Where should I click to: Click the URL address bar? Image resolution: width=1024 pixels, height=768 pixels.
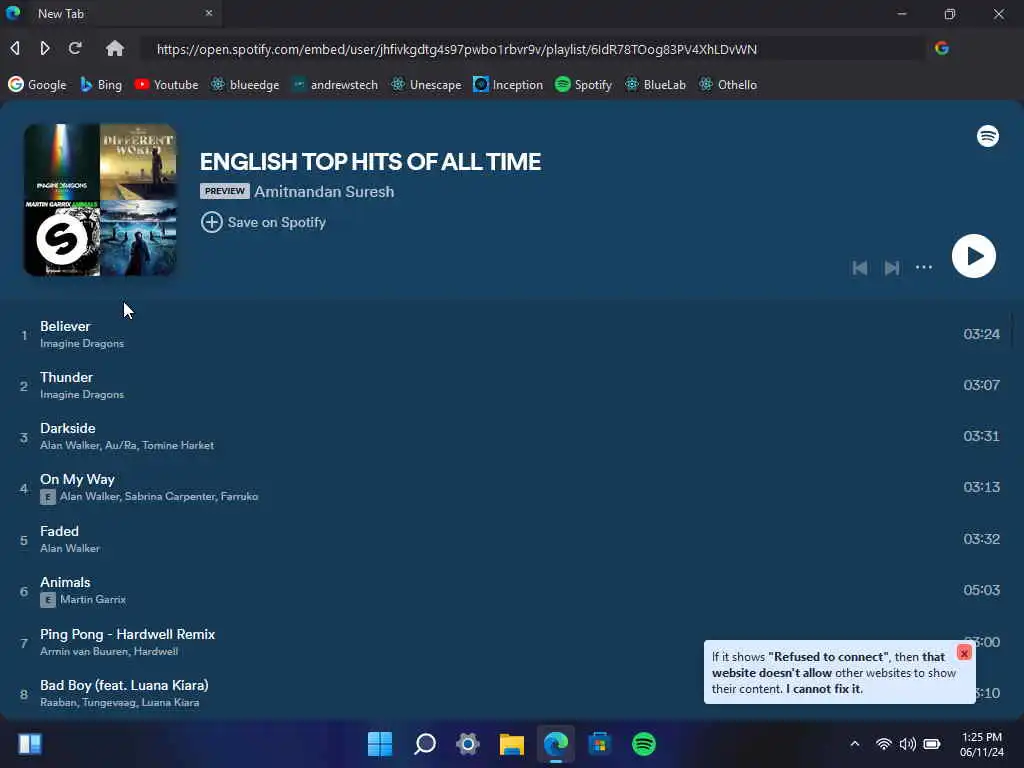(x=532, y=49)
